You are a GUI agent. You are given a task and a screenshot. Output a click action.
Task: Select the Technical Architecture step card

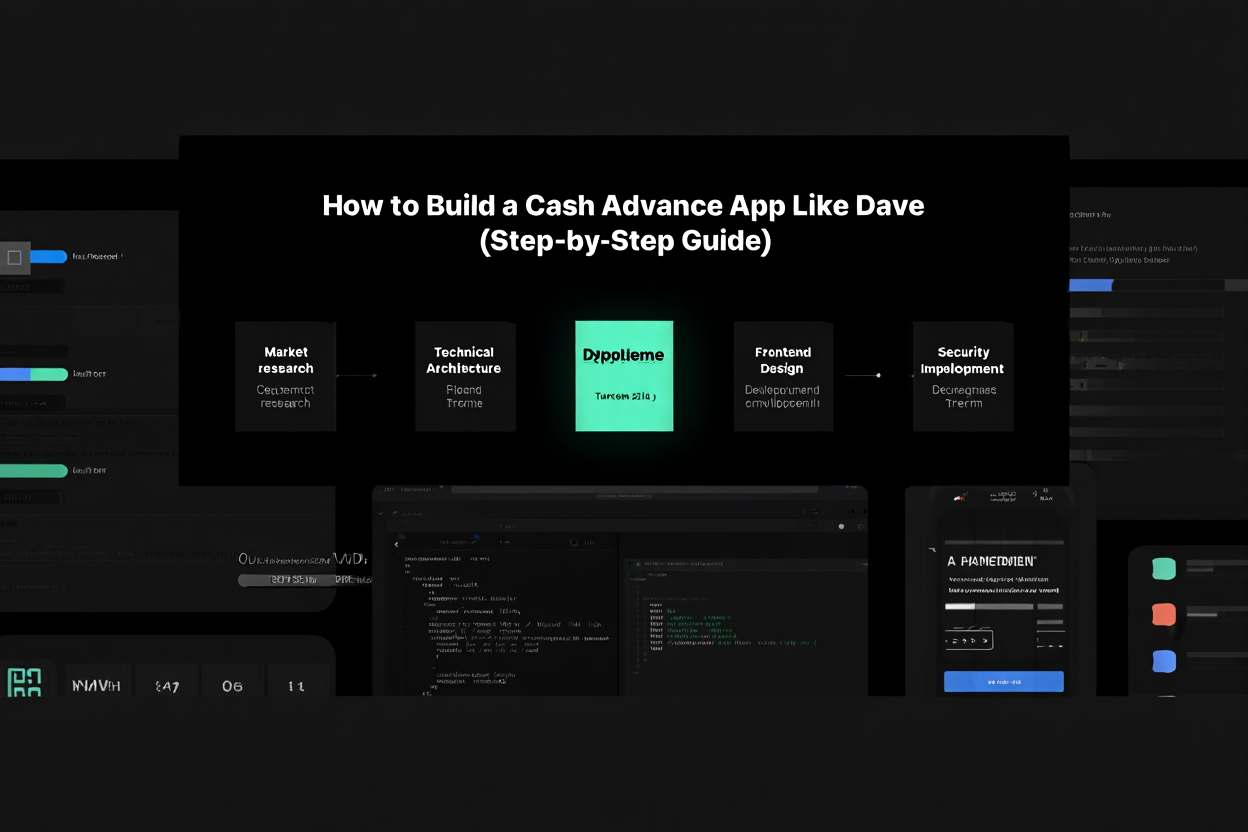point(465,376)
